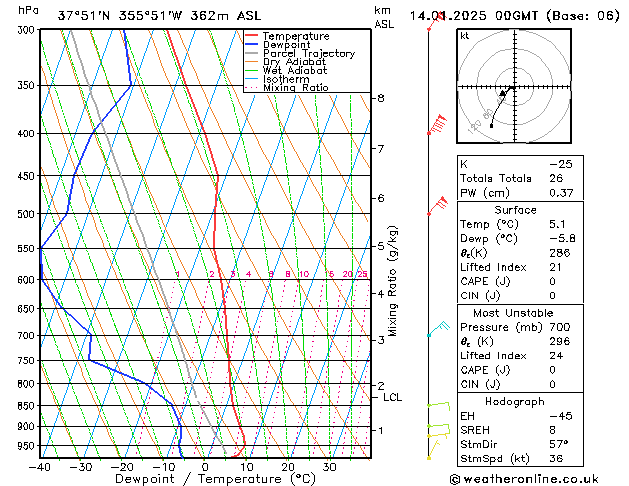Click the red wind barb at 400 hPa

437,124
